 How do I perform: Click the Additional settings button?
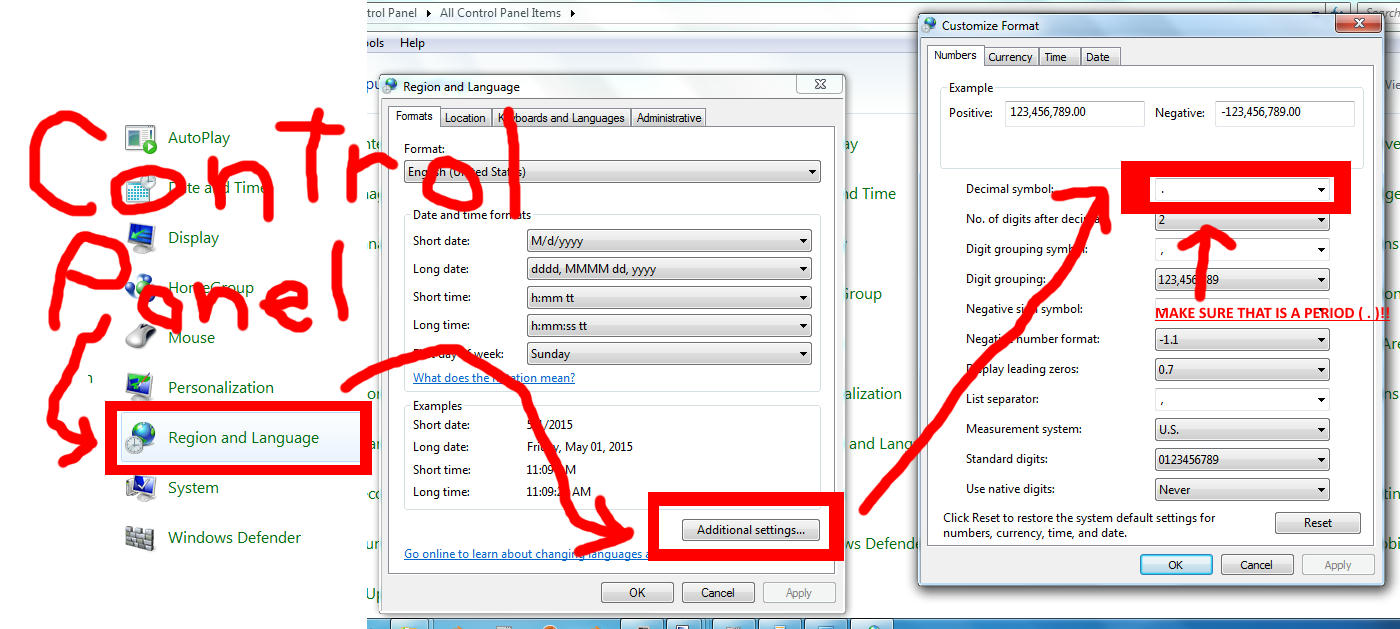751,530
